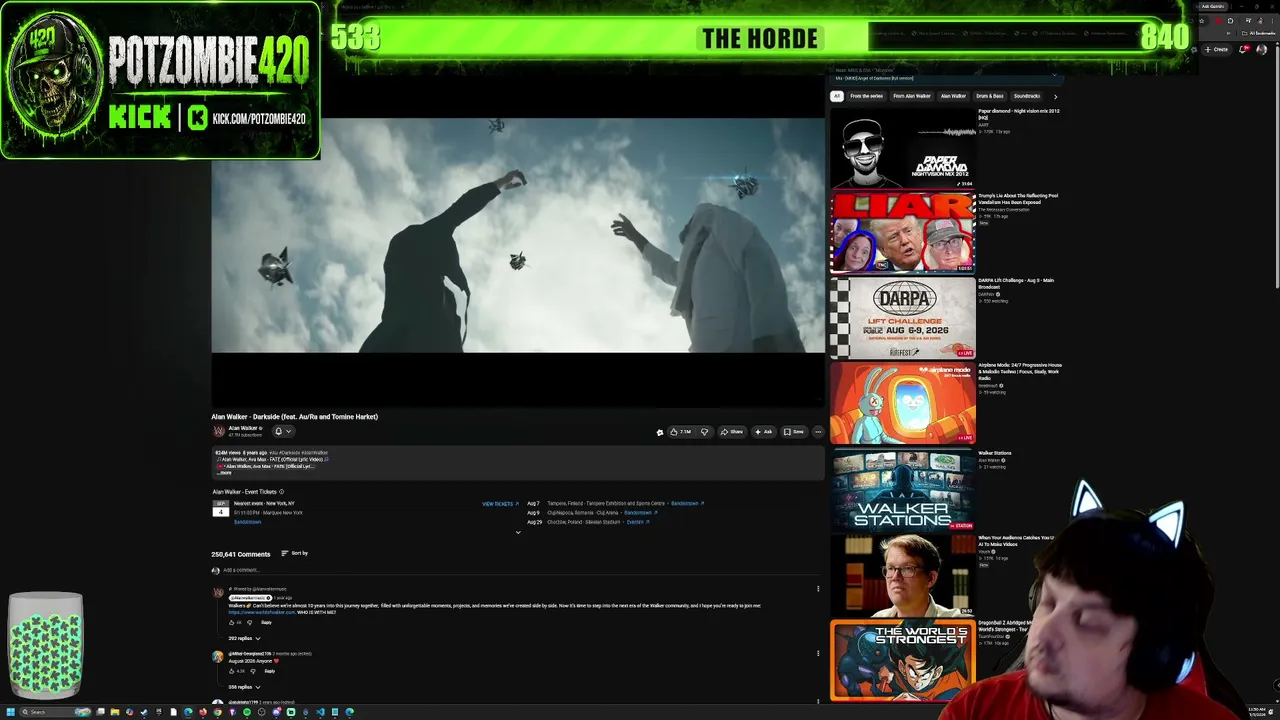Image resolution: width=1280 pixels, height=720 pixels.
Task: Click the Eventim link for Chorzów event
Action: (637, 522)
